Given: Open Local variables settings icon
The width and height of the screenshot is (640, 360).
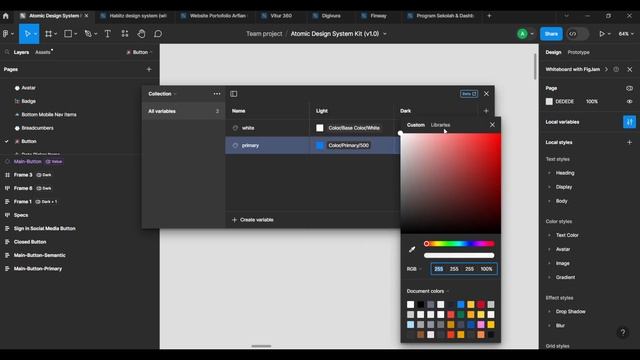Looking at the screenshot, I should coord(629,122).
